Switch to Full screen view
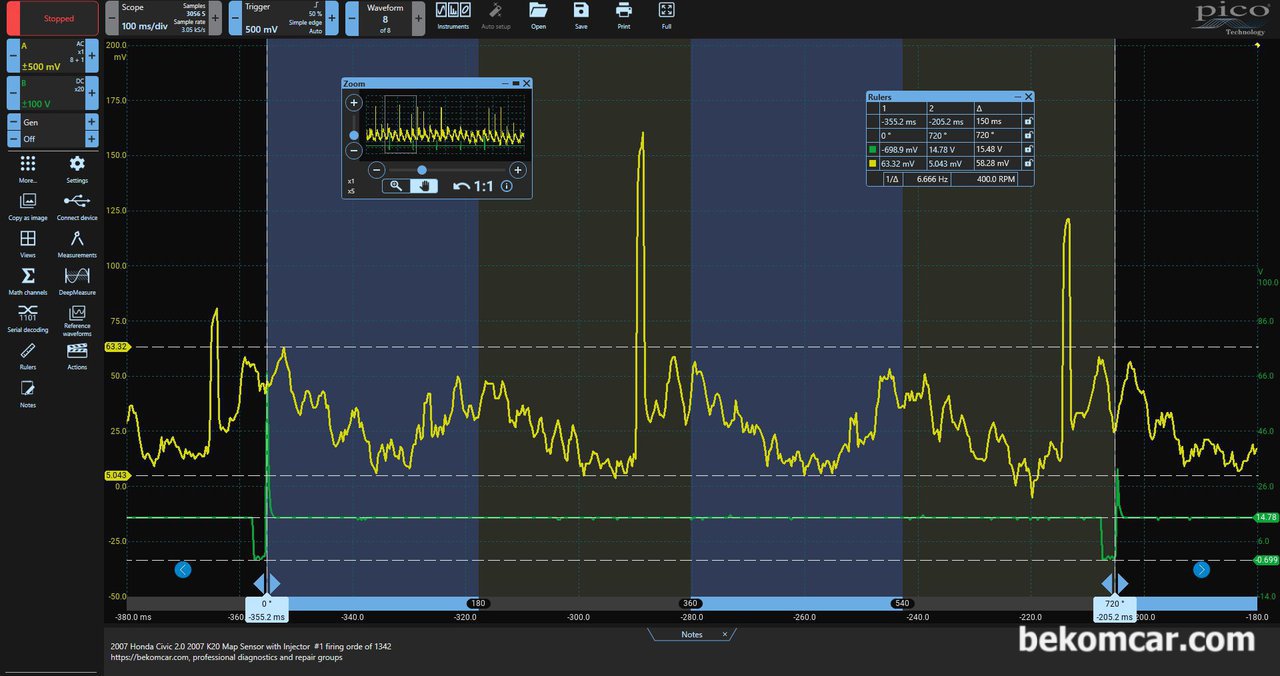This screenshot has height=676, width=1280. point(666,16)
